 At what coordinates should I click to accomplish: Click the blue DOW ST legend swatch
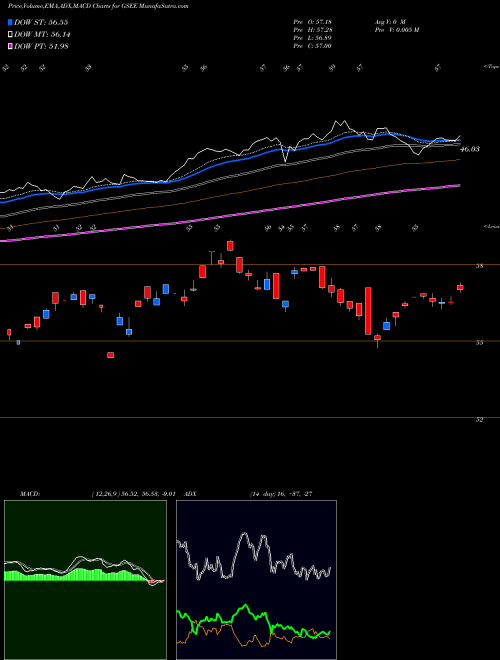click(x=10, y=22)
